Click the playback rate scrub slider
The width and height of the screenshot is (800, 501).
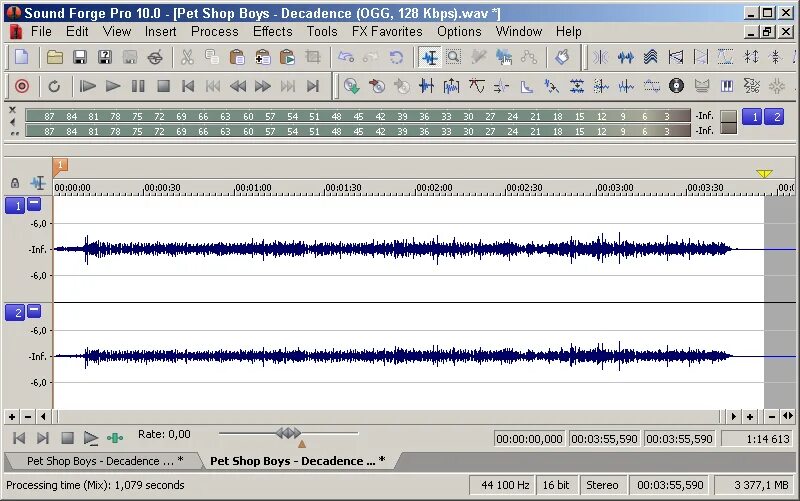(x=288, y=434)
